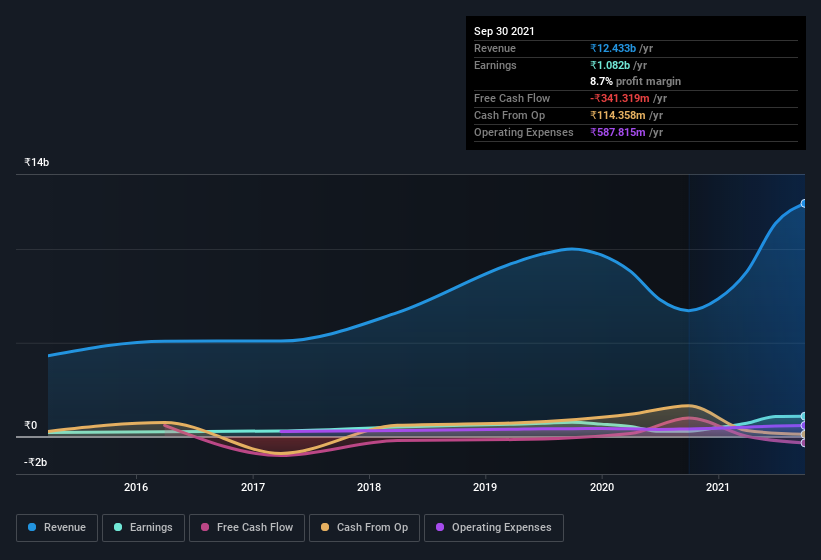This screenshot has width=821, height=560.
Task: Toggle the Operating Expenses legend button
Action: pyautogui.click(x=494, y=528)
